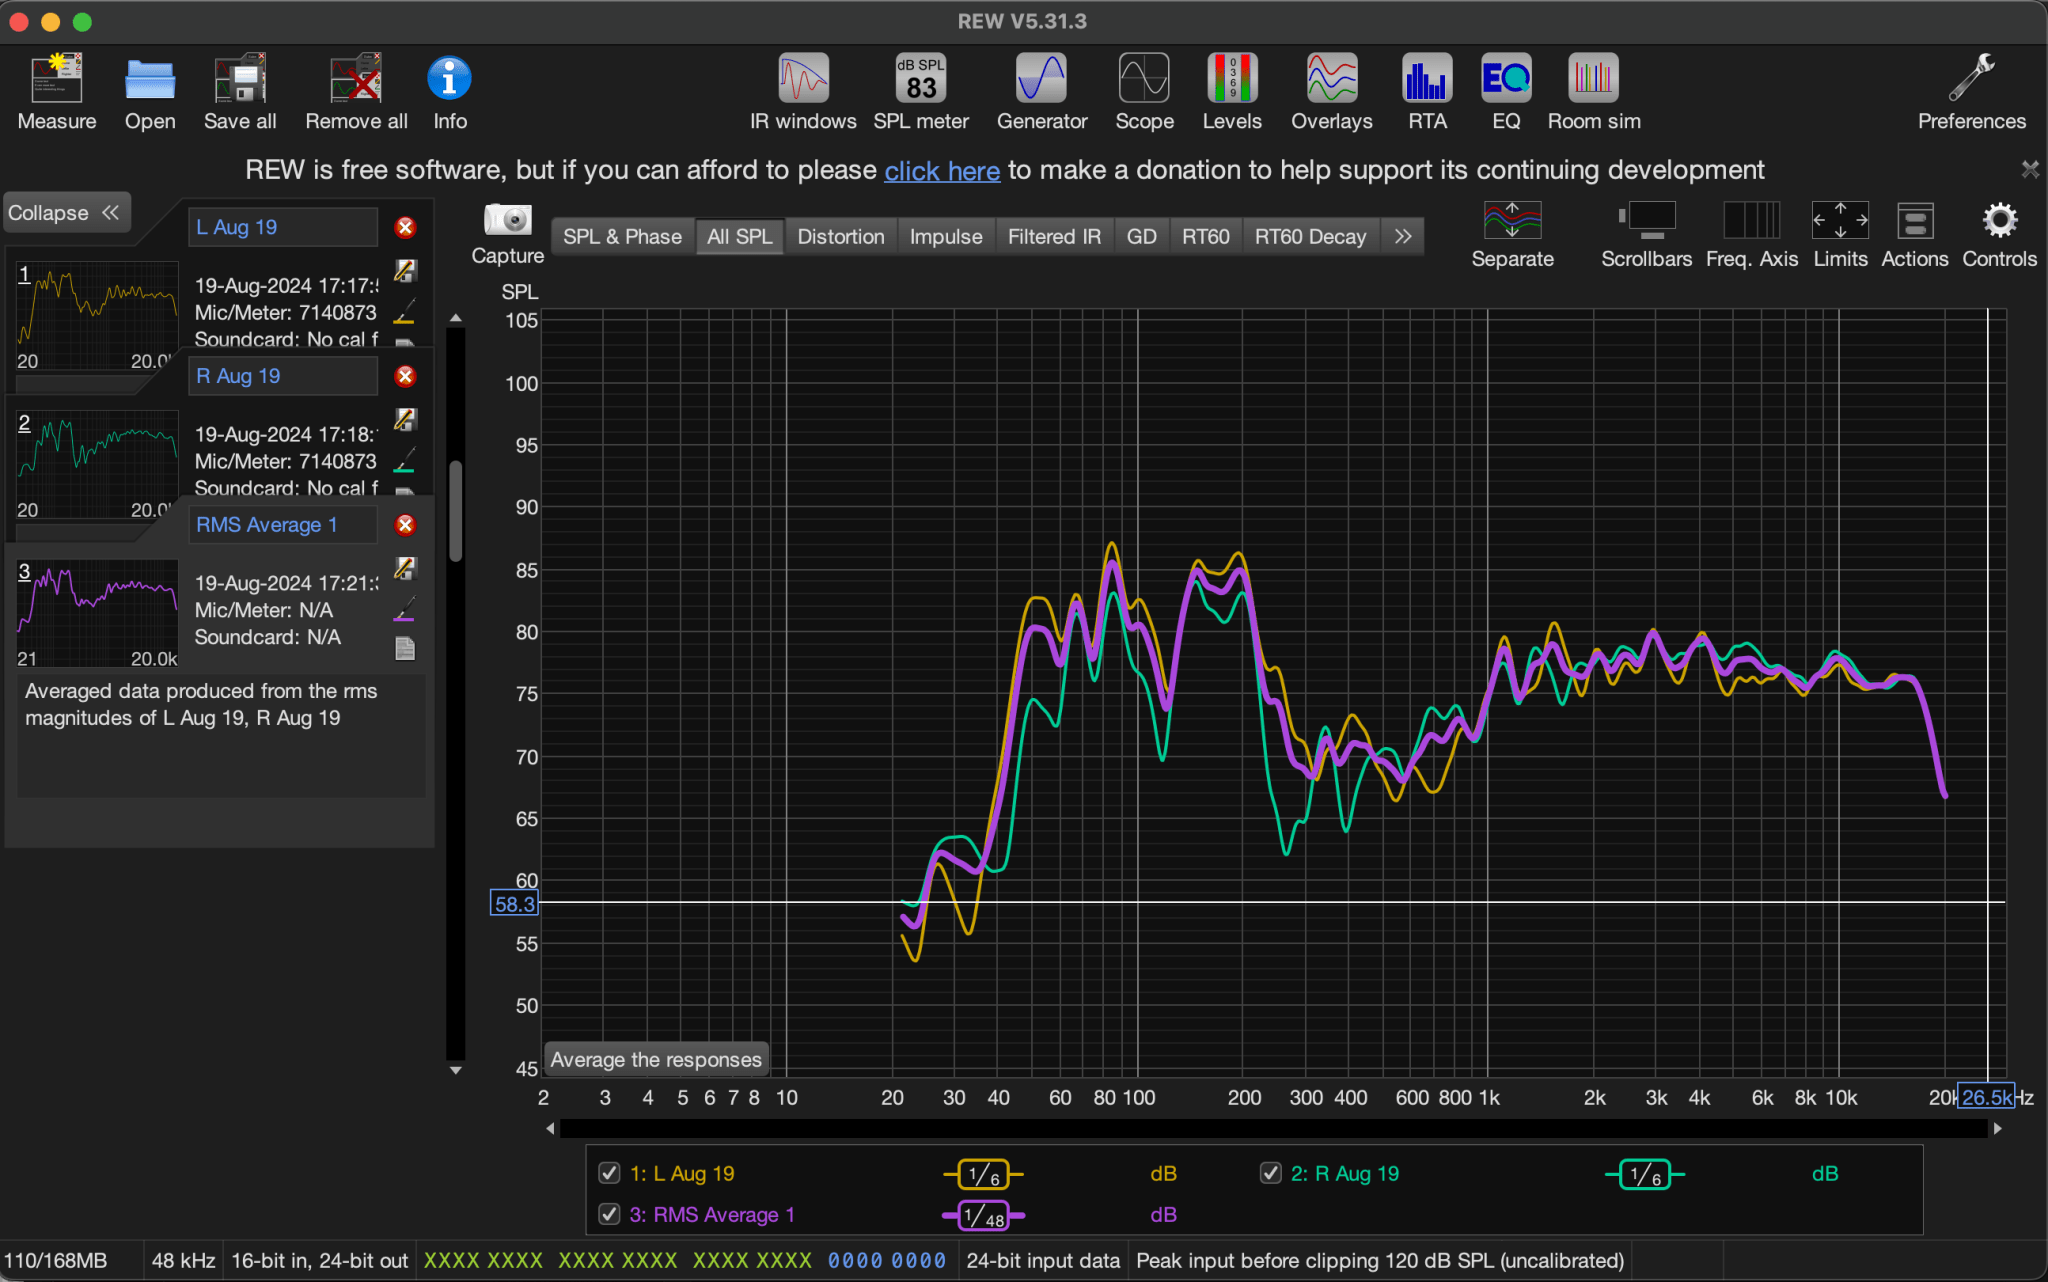
Task: Select the All SPL tab
Action: [740, 237]
